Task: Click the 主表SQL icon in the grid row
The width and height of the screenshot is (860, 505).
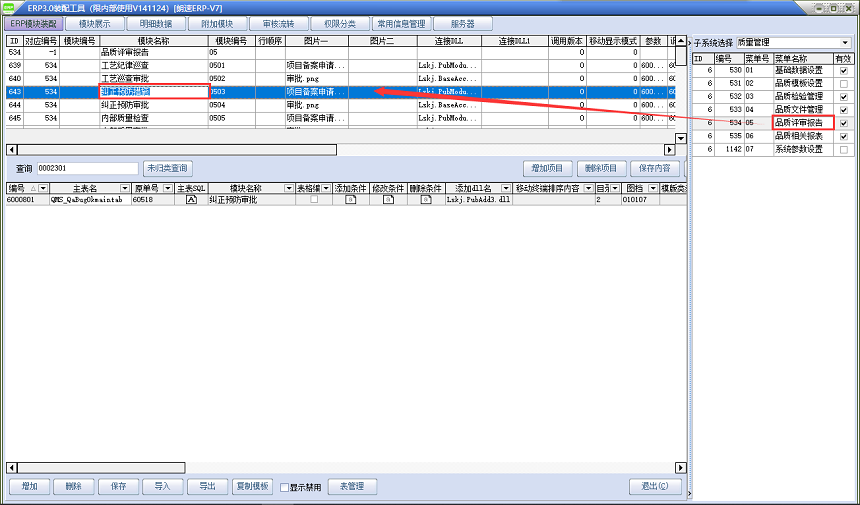Action: [191, 200]
